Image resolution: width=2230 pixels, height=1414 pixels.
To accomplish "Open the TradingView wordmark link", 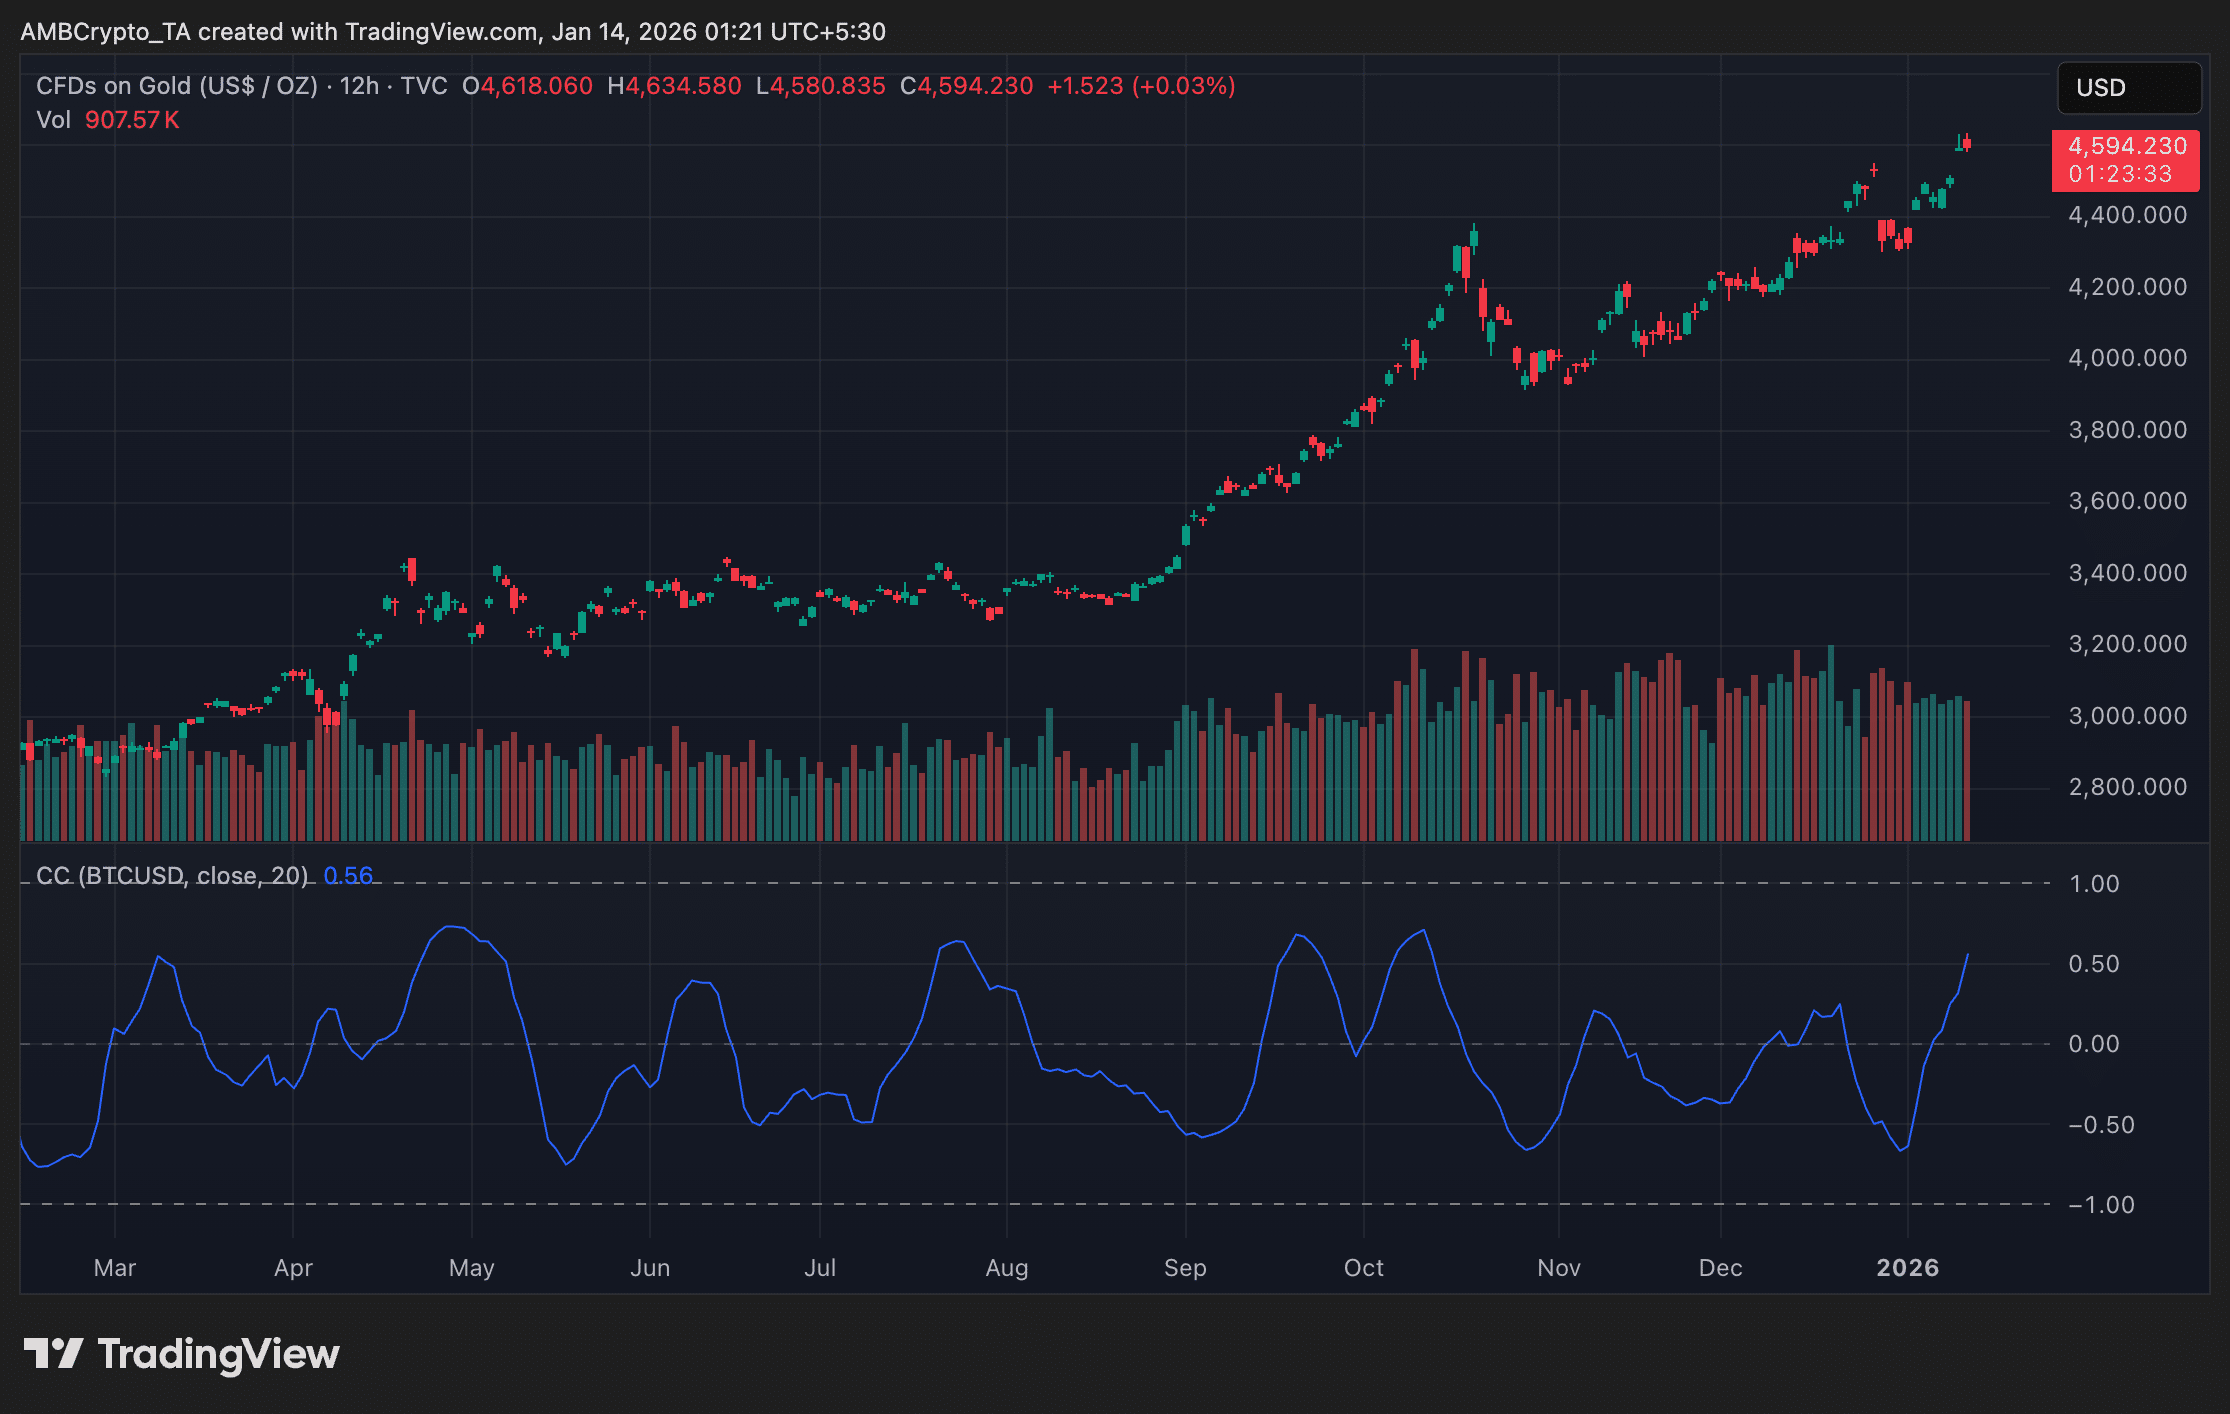I will coord(219,1354).
